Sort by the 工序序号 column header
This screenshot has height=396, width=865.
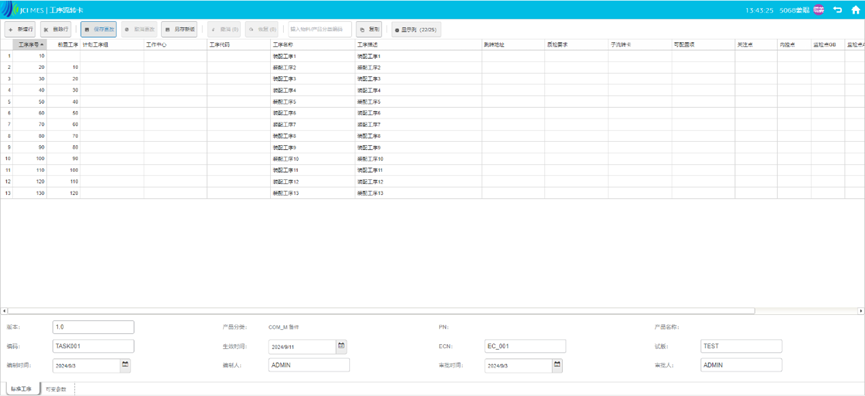click(x=30, y=45)
